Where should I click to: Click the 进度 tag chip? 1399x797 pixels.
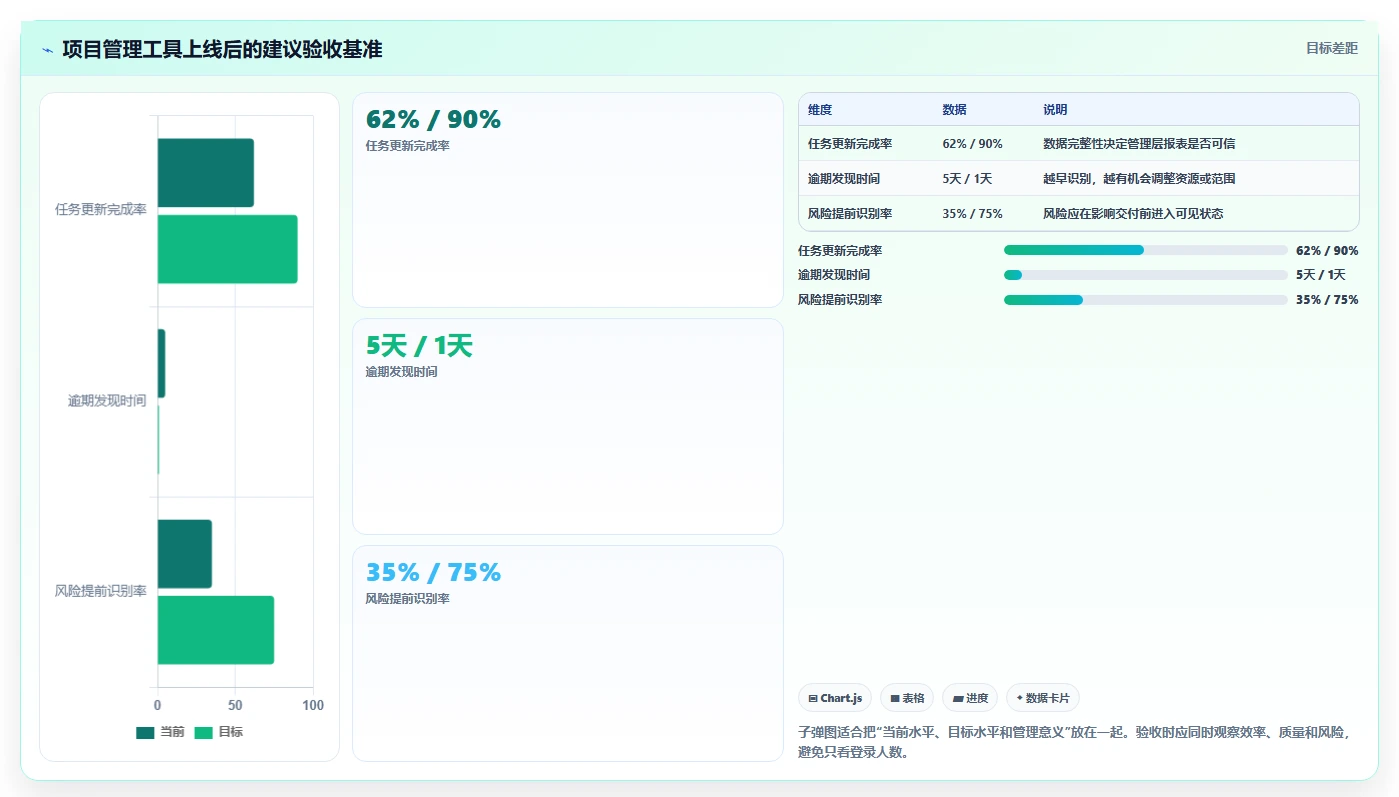click(x=970, y=698)
